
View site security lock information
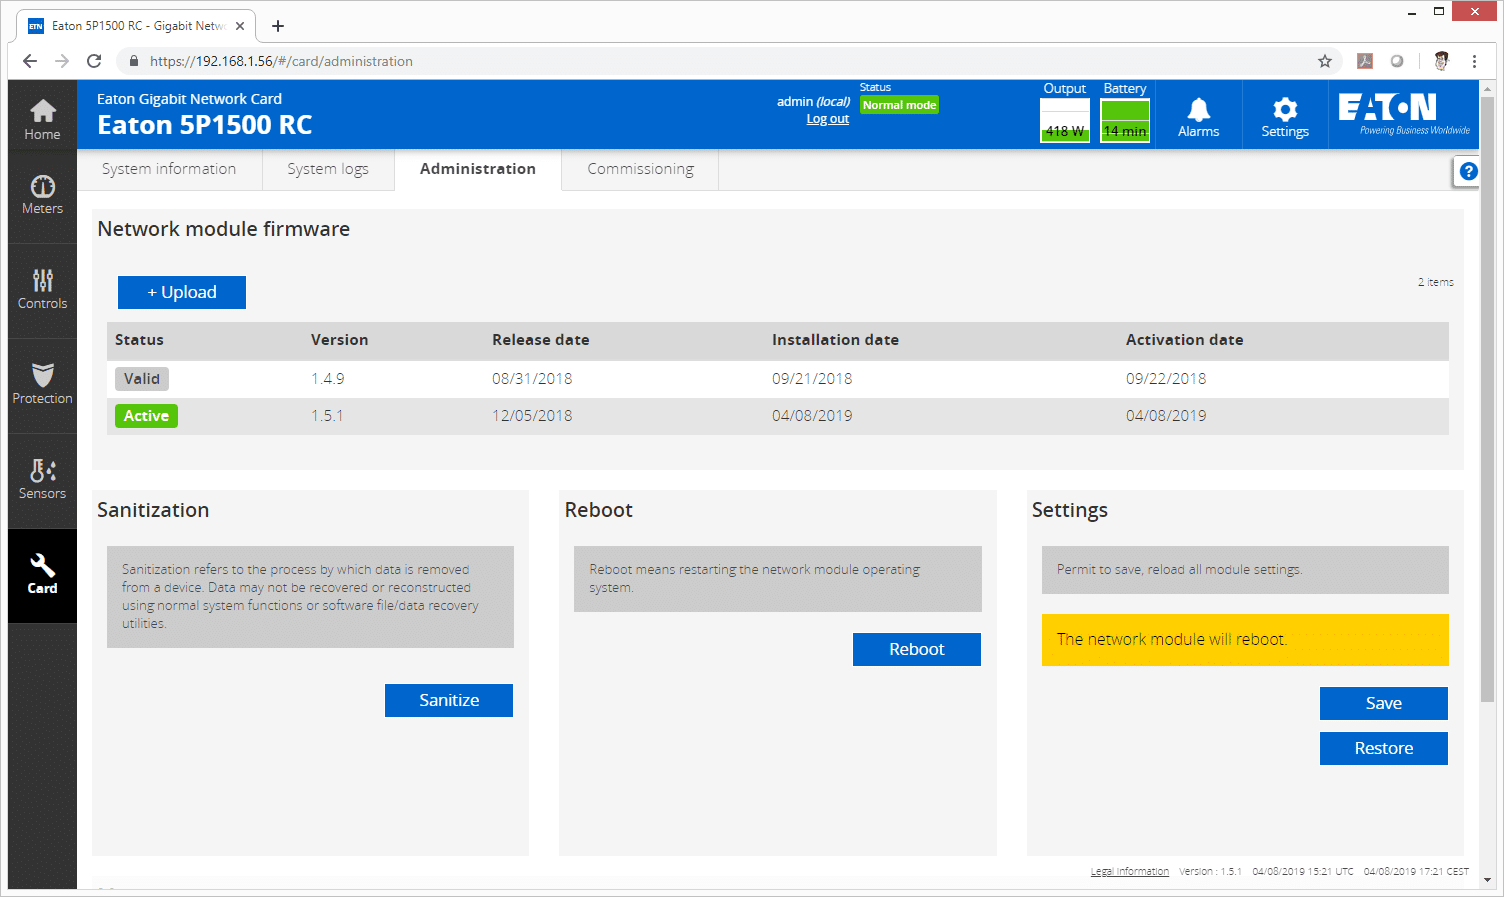click(x=133, y=61)
